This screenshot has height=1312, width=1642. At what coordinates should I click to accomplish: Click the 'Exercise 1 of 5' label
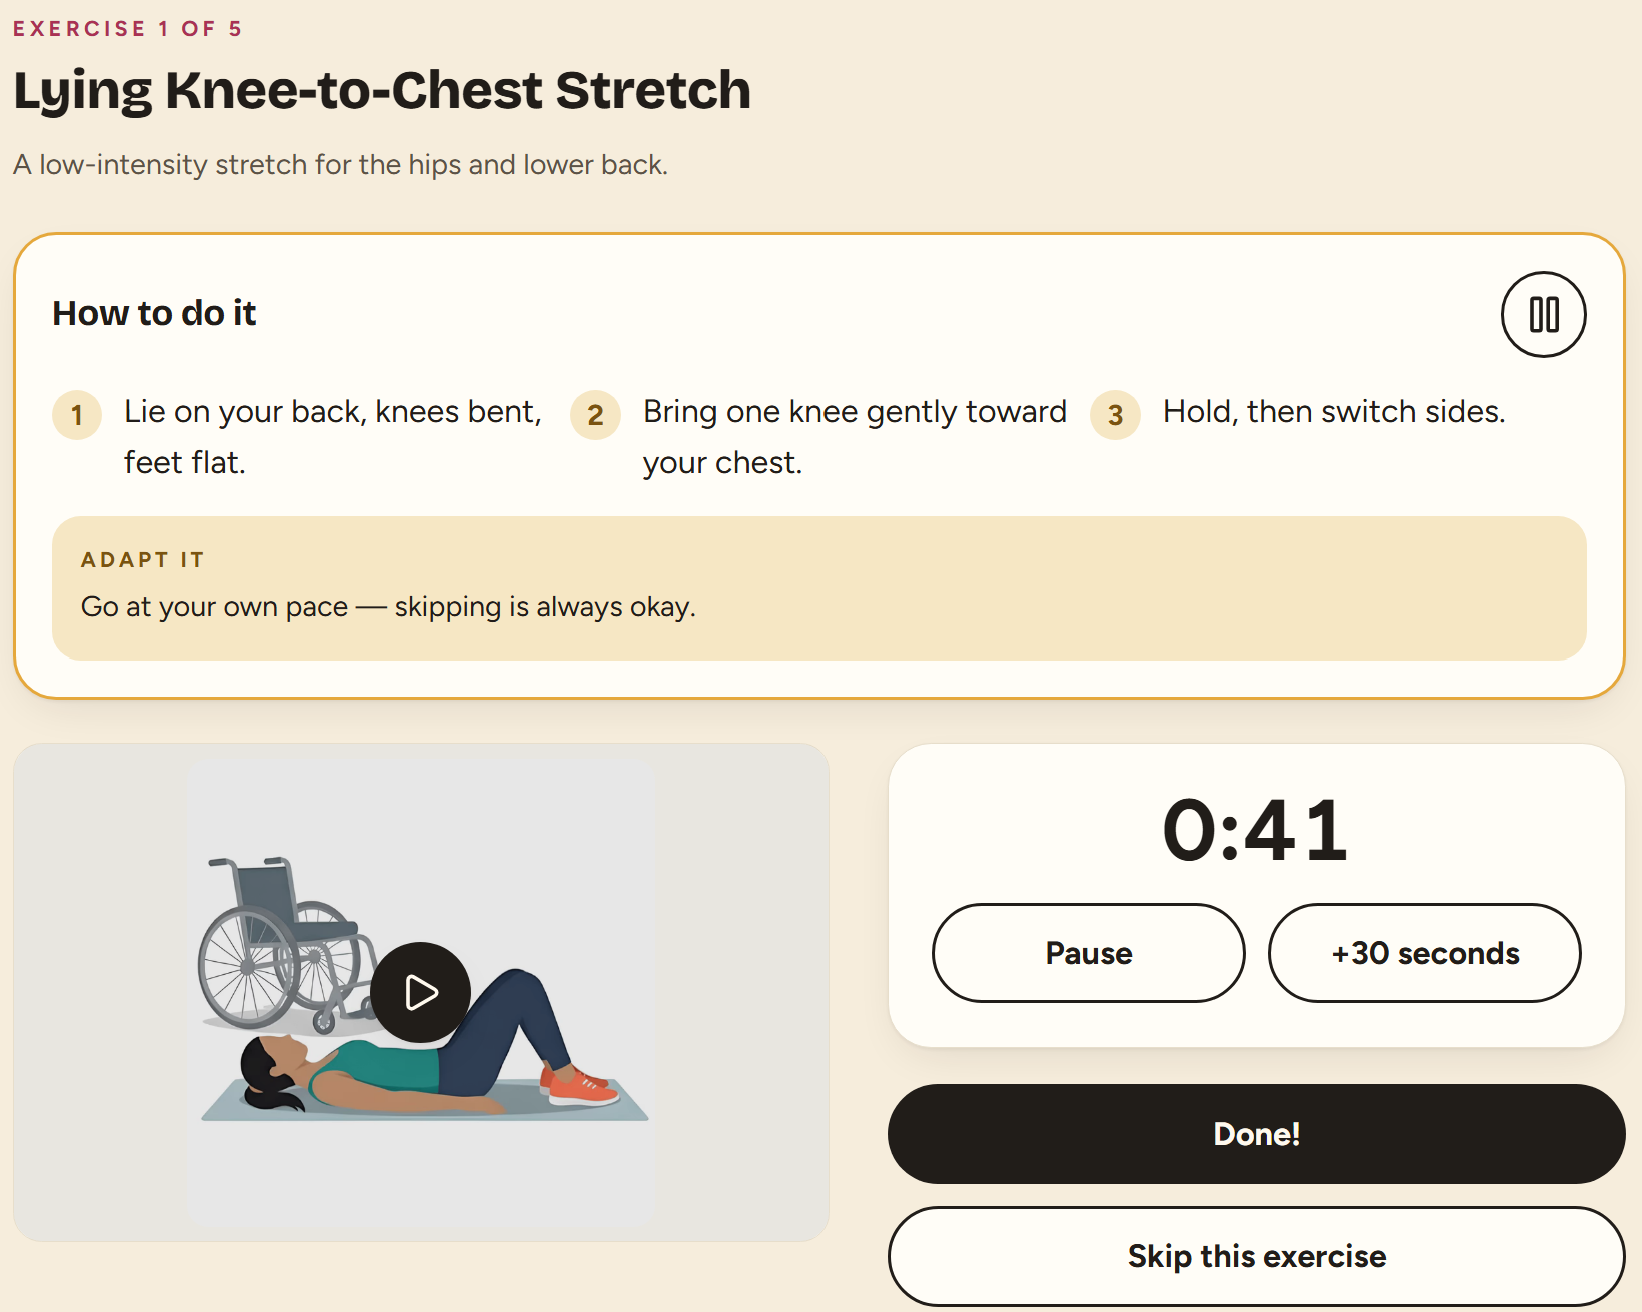click(127, 28)
